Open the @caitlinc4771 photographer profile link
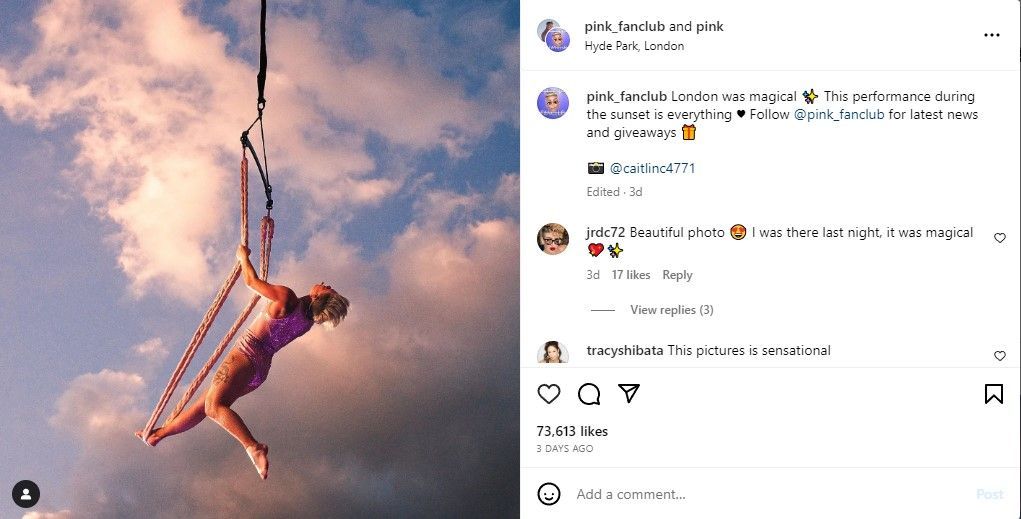Screen dimensions: 1021x519 point(652,168)
